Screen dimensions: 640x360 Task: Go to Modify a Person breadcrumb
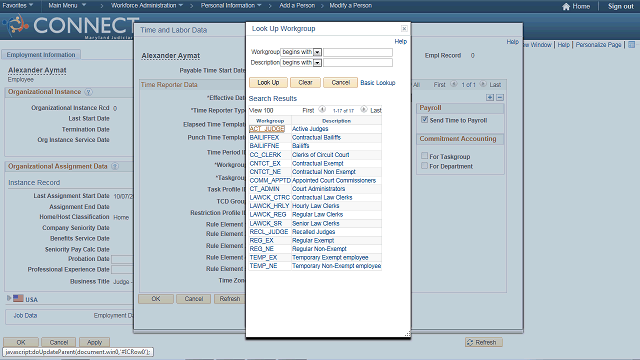(350, 5)
